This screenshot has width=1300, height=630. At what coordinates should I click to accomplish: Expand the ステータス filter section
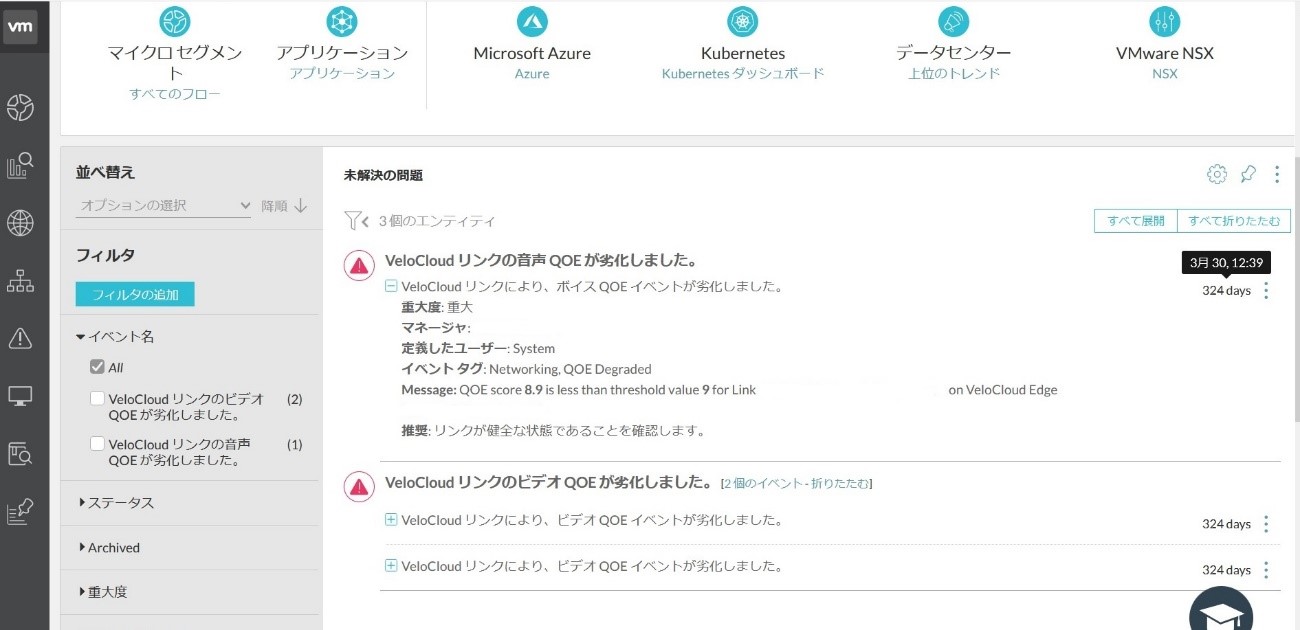point(115,503)
